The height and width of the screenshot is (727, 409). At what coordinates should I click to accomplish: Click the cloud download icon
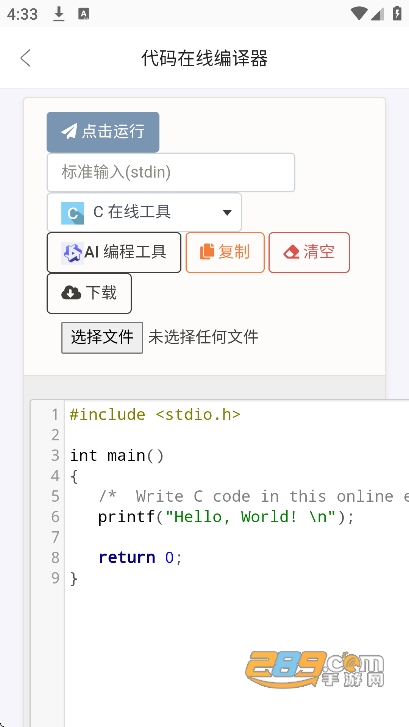pyautogui.click(x=71, y=293)
